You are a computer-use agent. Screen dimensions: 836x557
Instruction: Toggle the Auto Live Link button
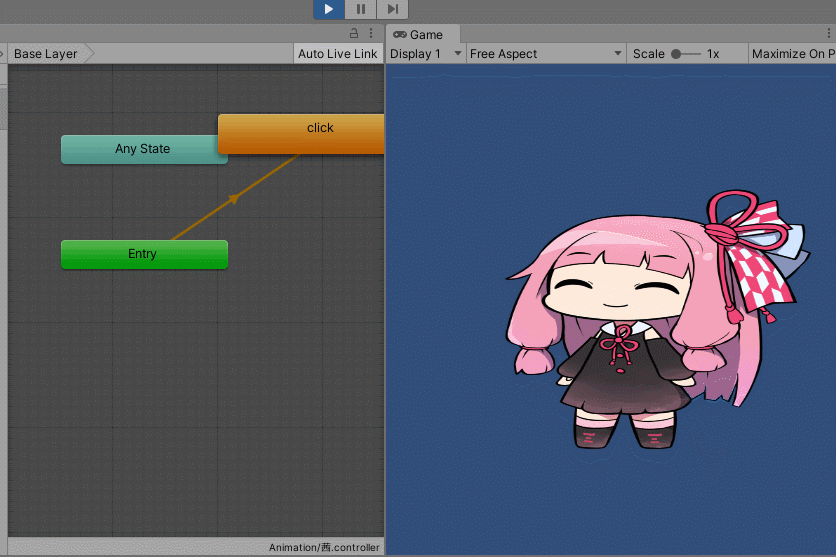click(x=337, y=54)
